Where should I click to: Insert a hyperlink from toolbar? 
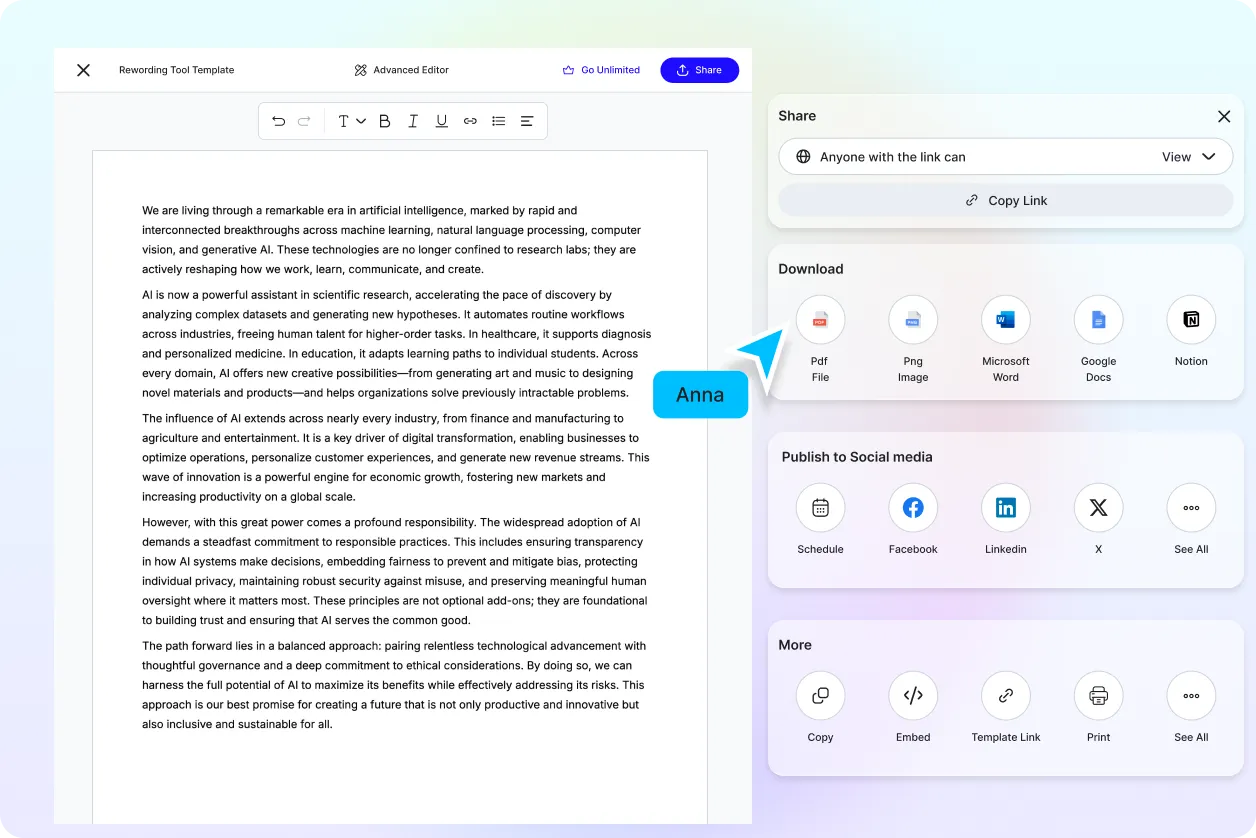[470, 121]
